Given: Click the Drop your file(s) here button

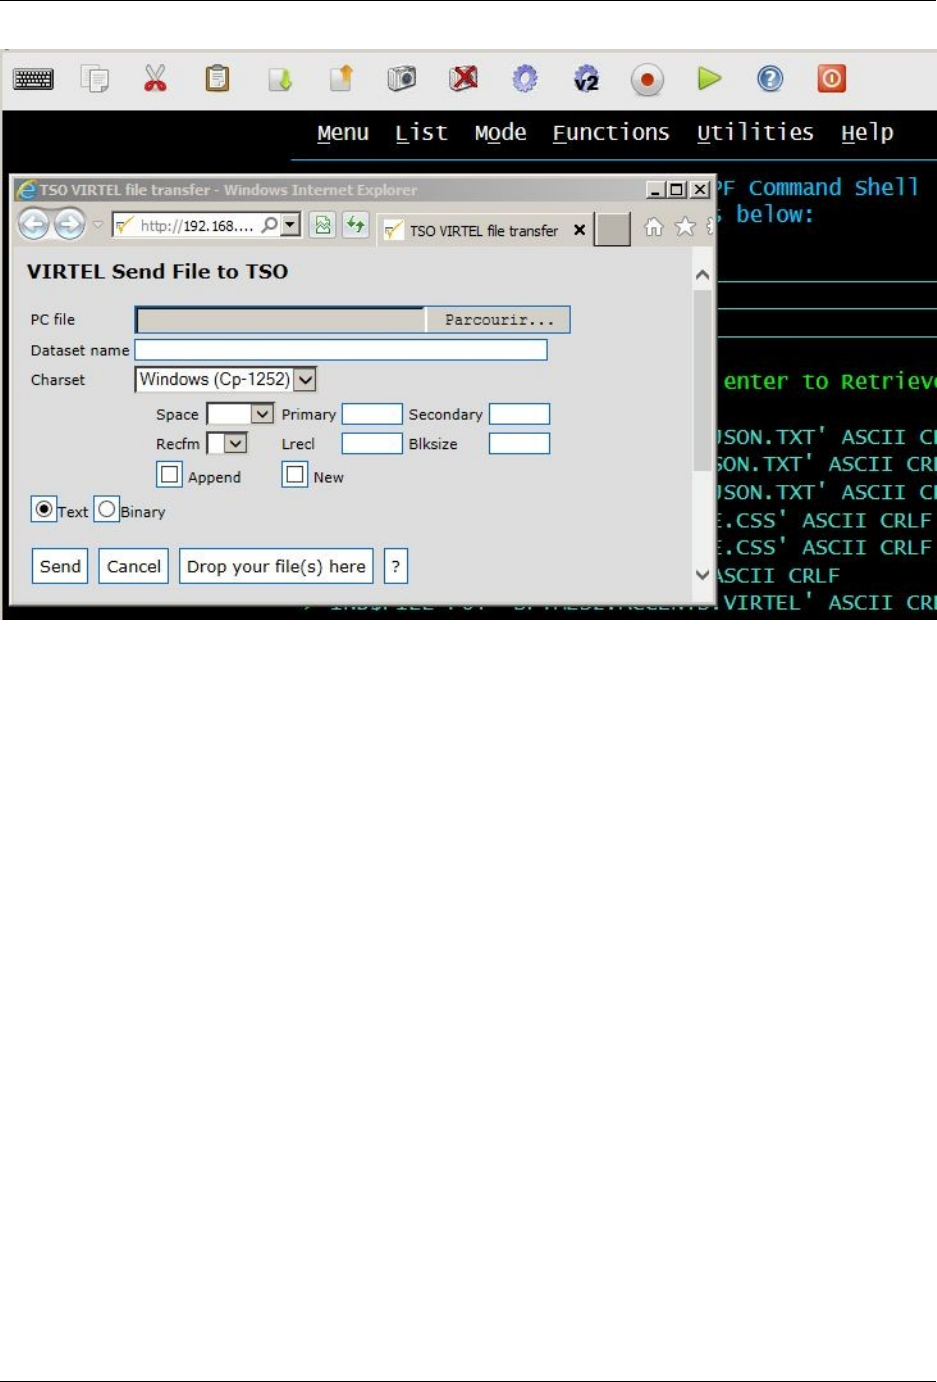Looking at the screenshot, I should coord(276,566).
